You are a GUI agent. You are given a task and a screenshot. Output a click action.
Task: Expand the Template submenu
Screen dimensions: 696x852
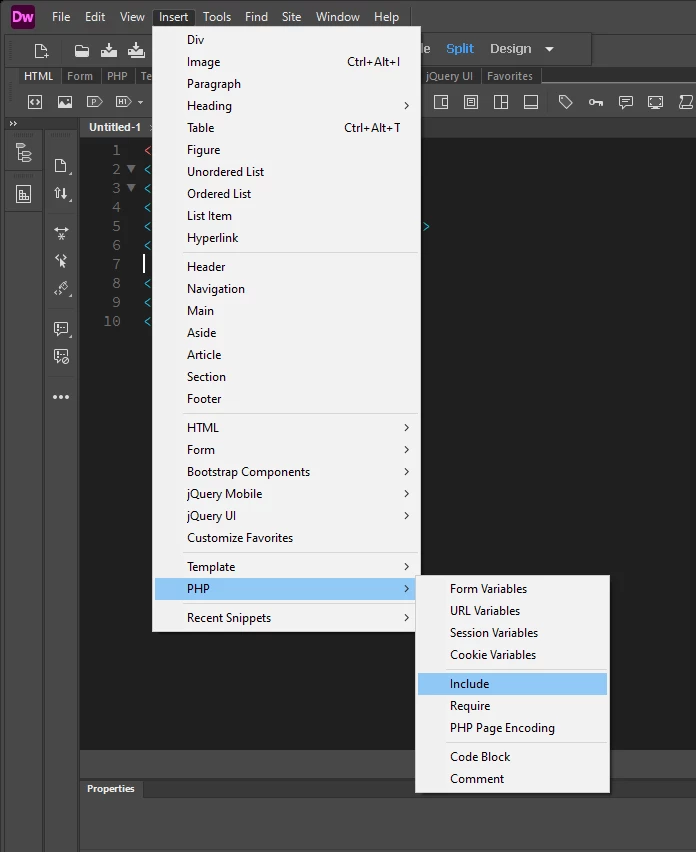[286, 567]
